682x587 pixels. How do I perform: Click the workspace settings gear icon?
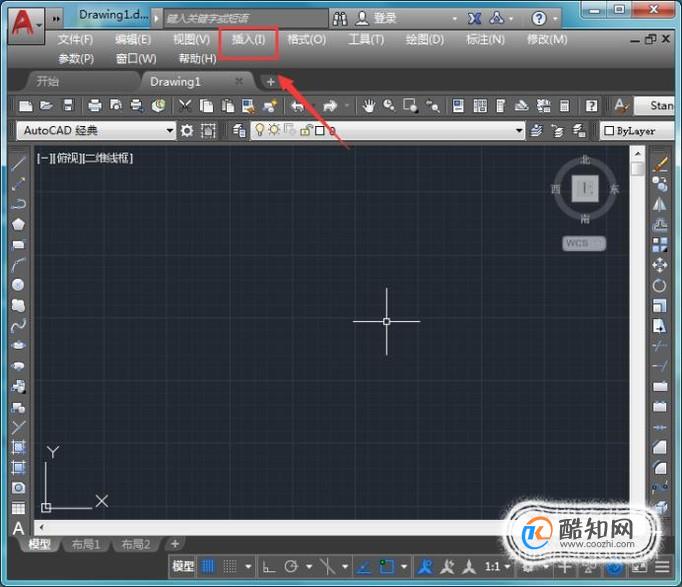pyautogui.click(x=187, y=130)
